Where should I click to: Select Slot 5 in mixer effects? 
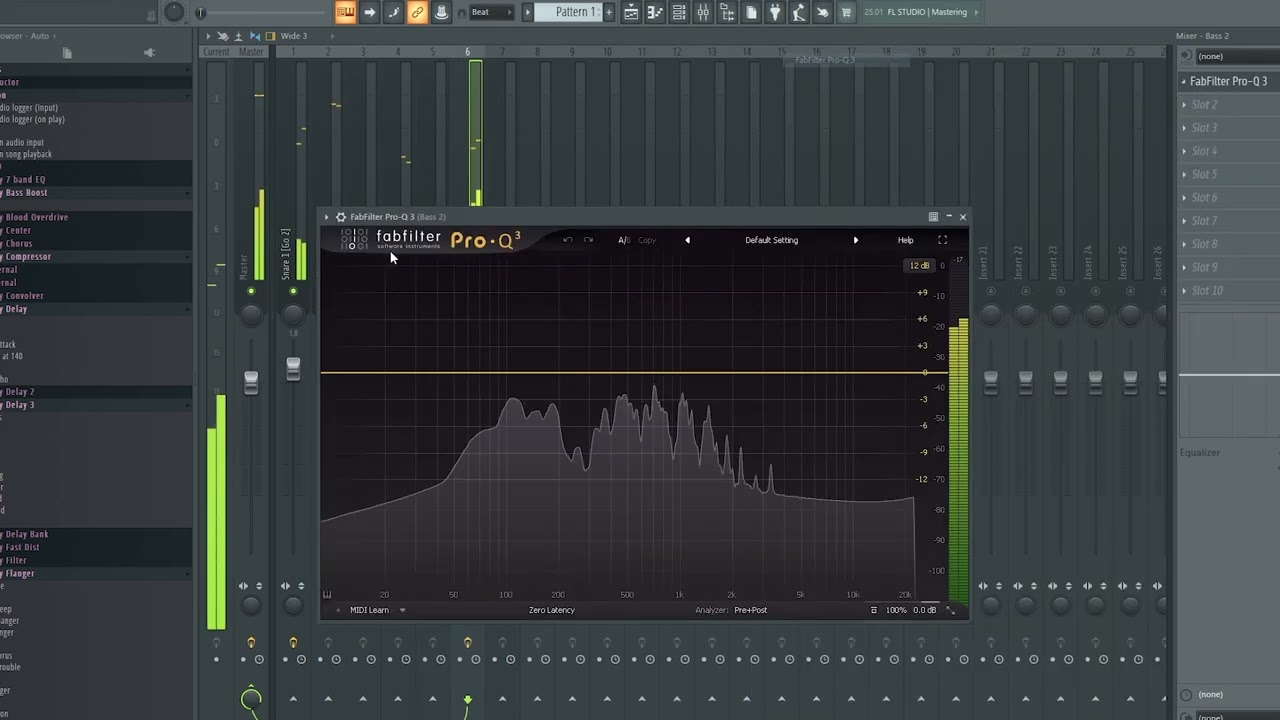coord(1229,174)
